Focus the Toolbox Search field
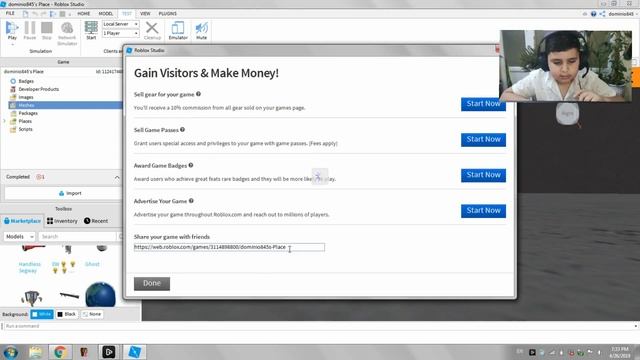 (78, 236)
